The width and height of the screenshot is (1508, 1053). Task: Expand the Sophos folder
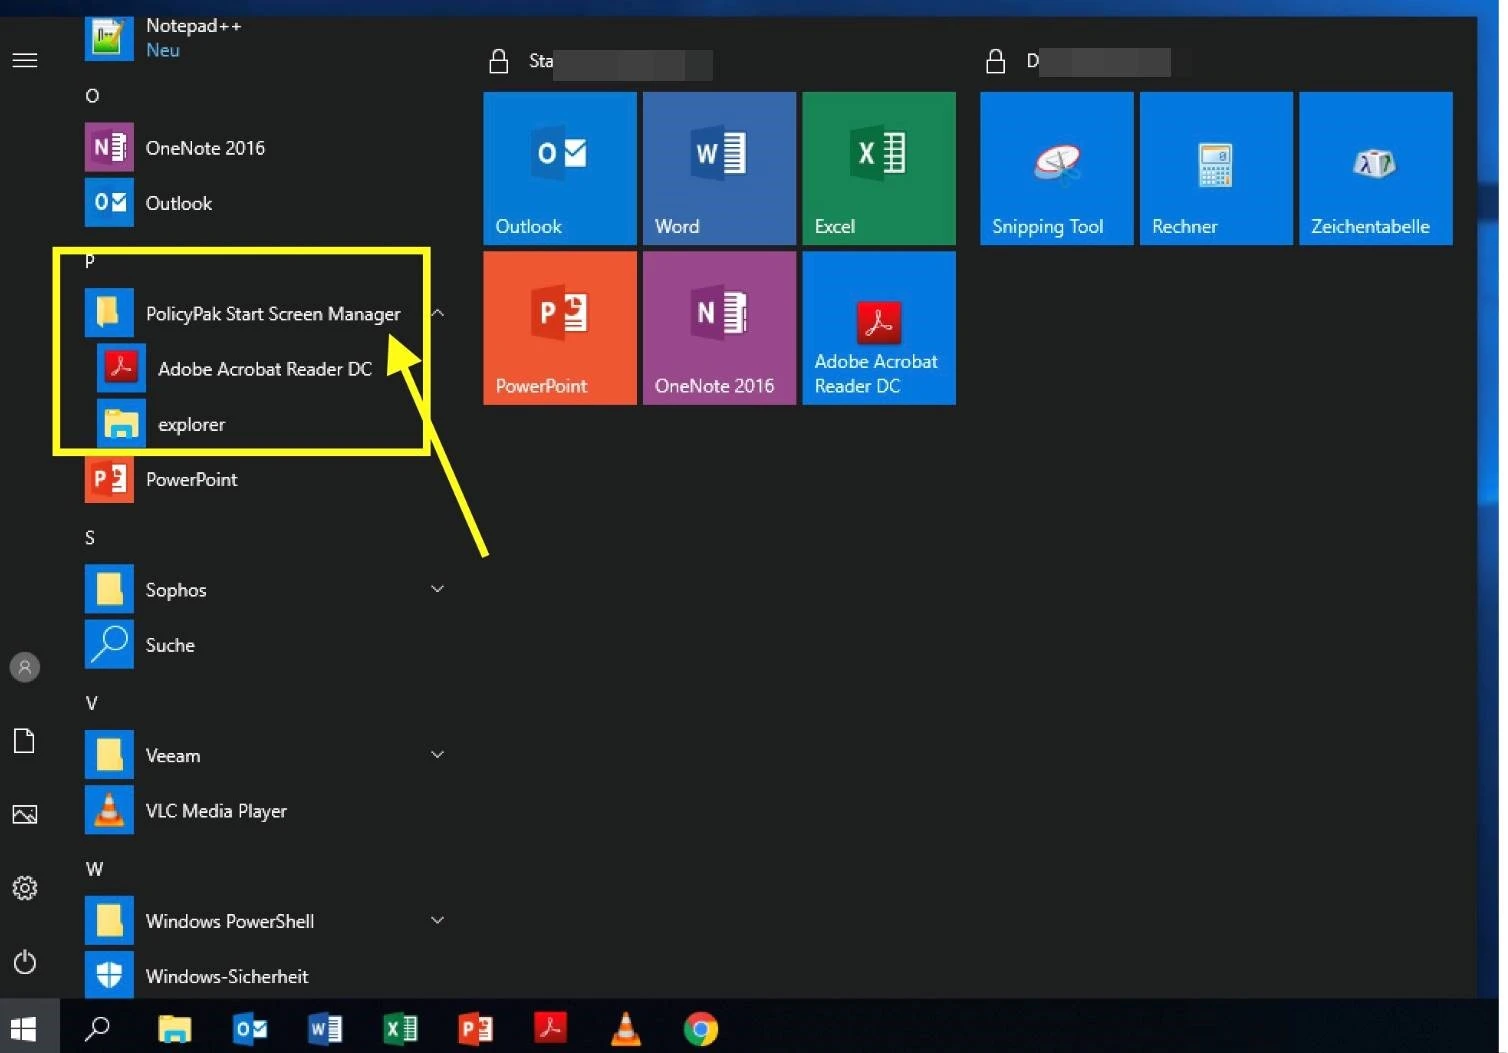[437, 589]
